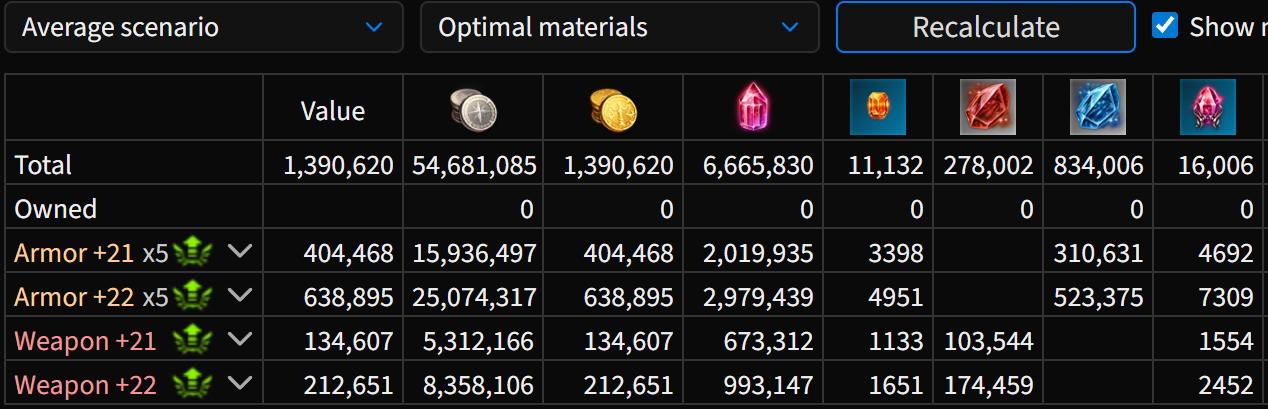The image size is (1268, 409).
Task: Click the Owned silver amount field
Action: [473, 209]
